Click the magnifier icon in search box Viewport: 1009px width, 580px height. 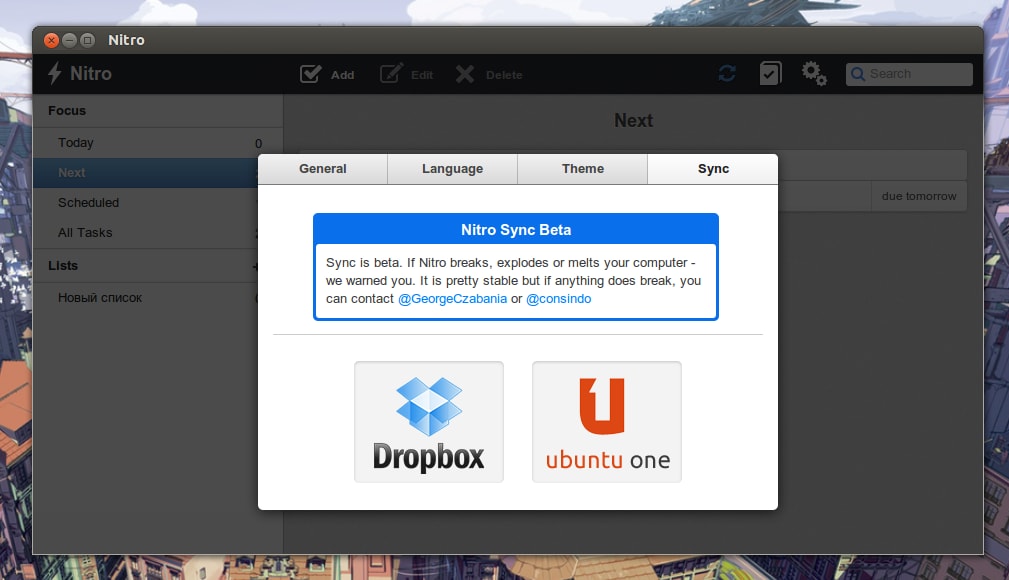point(858,74)
